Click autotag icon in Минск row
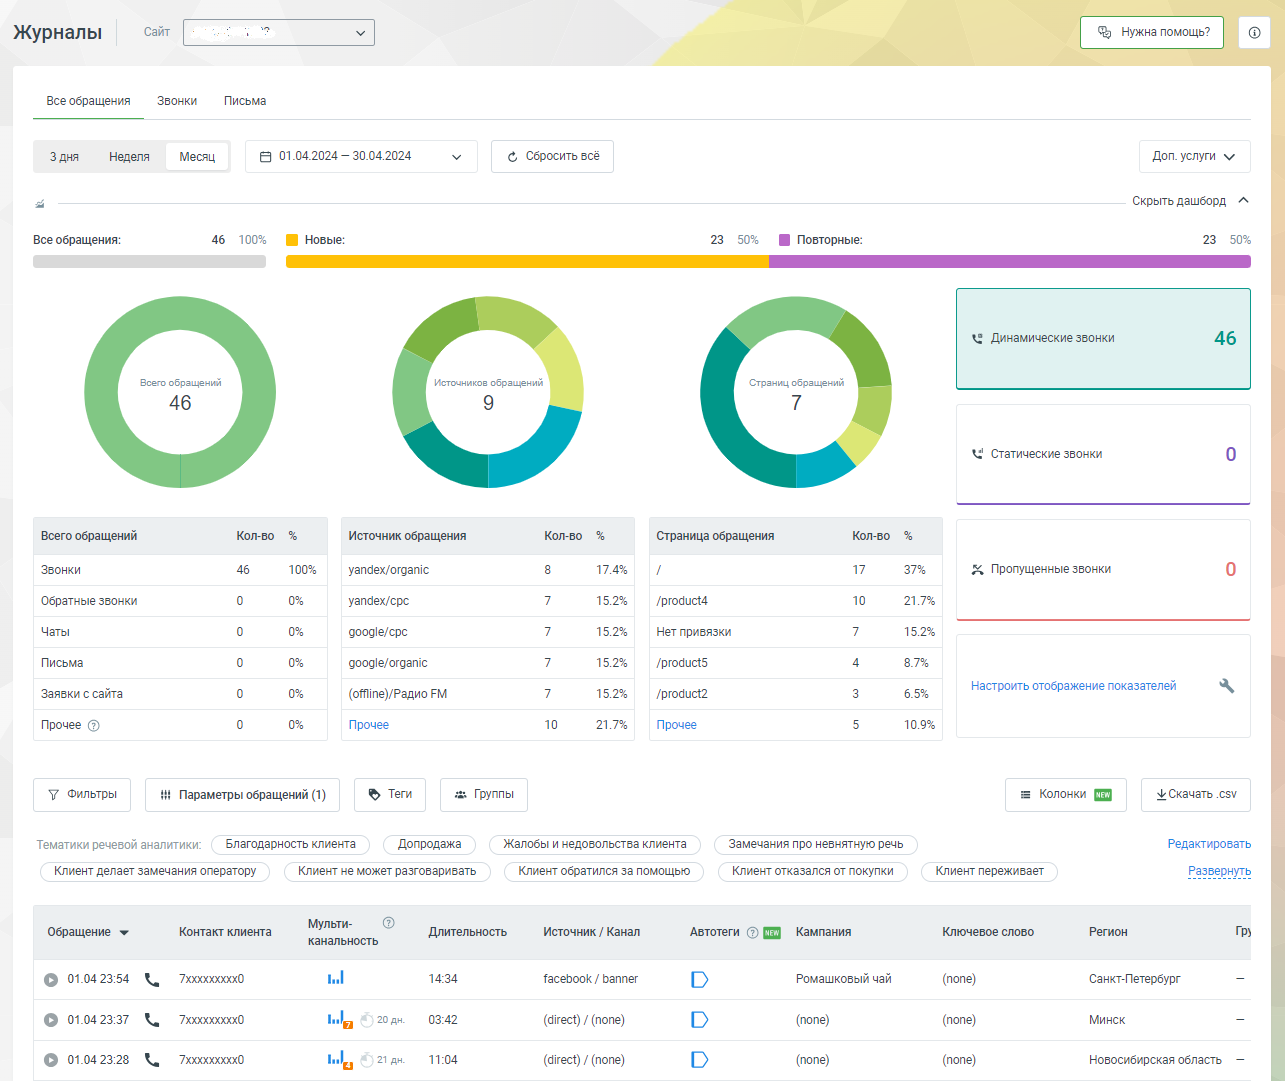 click(x=700, y=1020)
